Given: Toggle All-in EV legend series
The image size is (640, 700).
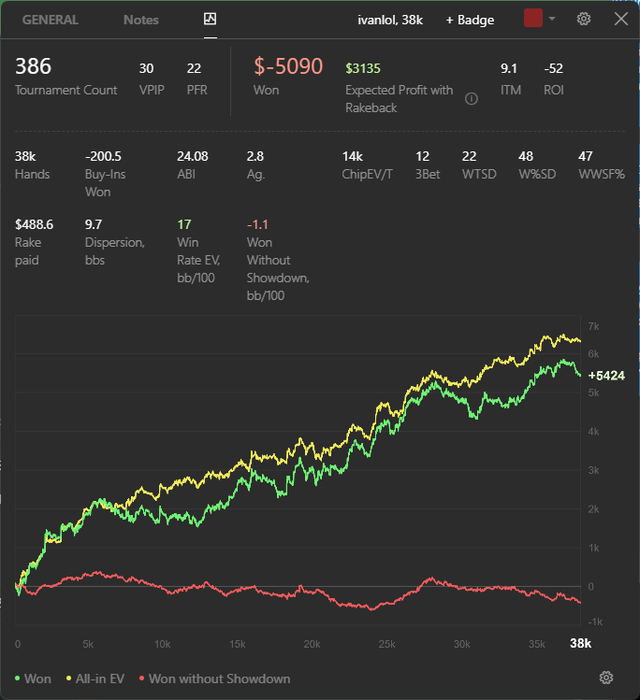Looking at the screenshot, I should (x=96, y=679).
